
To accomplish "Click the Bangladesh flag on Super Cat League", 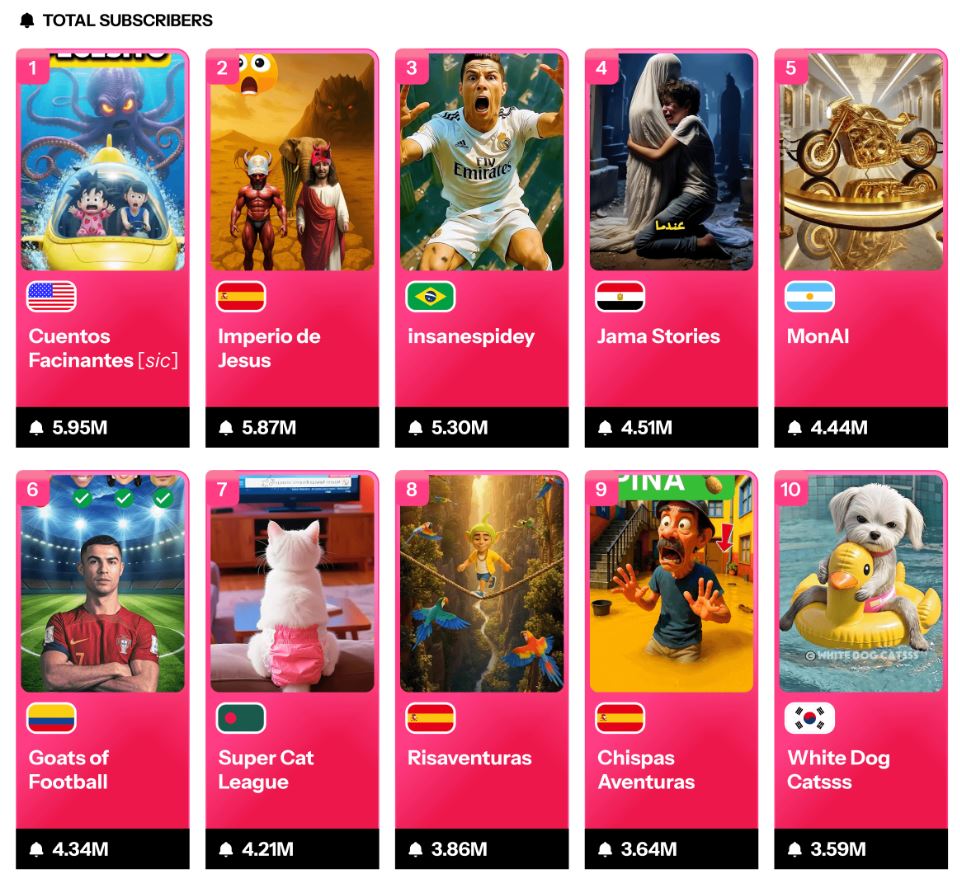I will [241, 718].
